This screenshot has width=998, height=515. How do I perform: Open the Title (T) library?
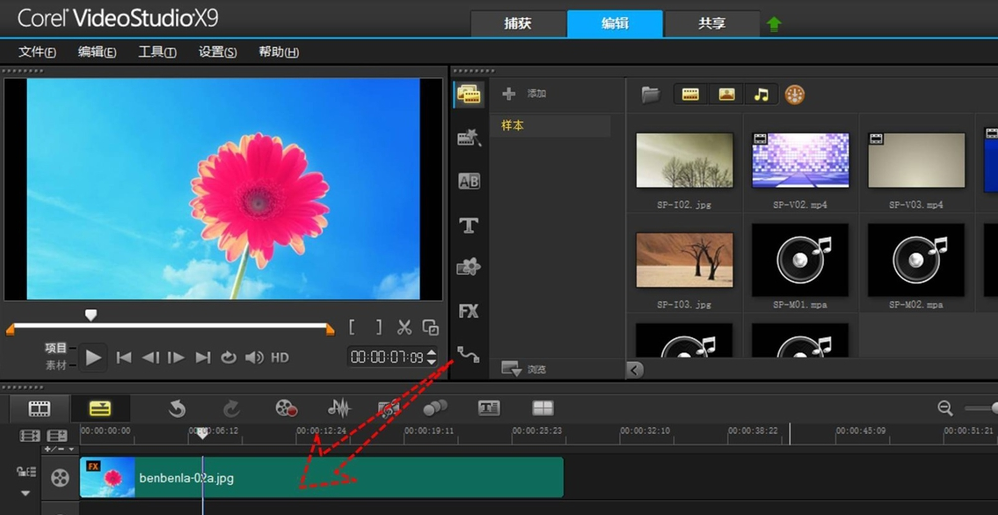[469, 225]
